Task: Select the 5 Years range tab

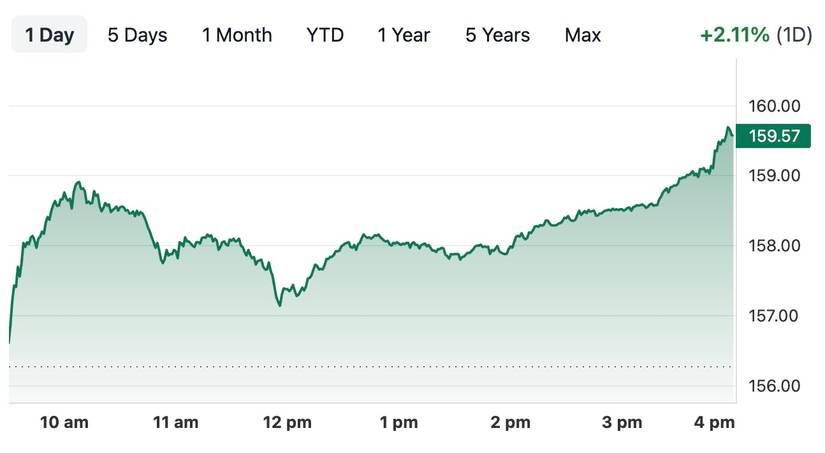Action: click(498, 35)
